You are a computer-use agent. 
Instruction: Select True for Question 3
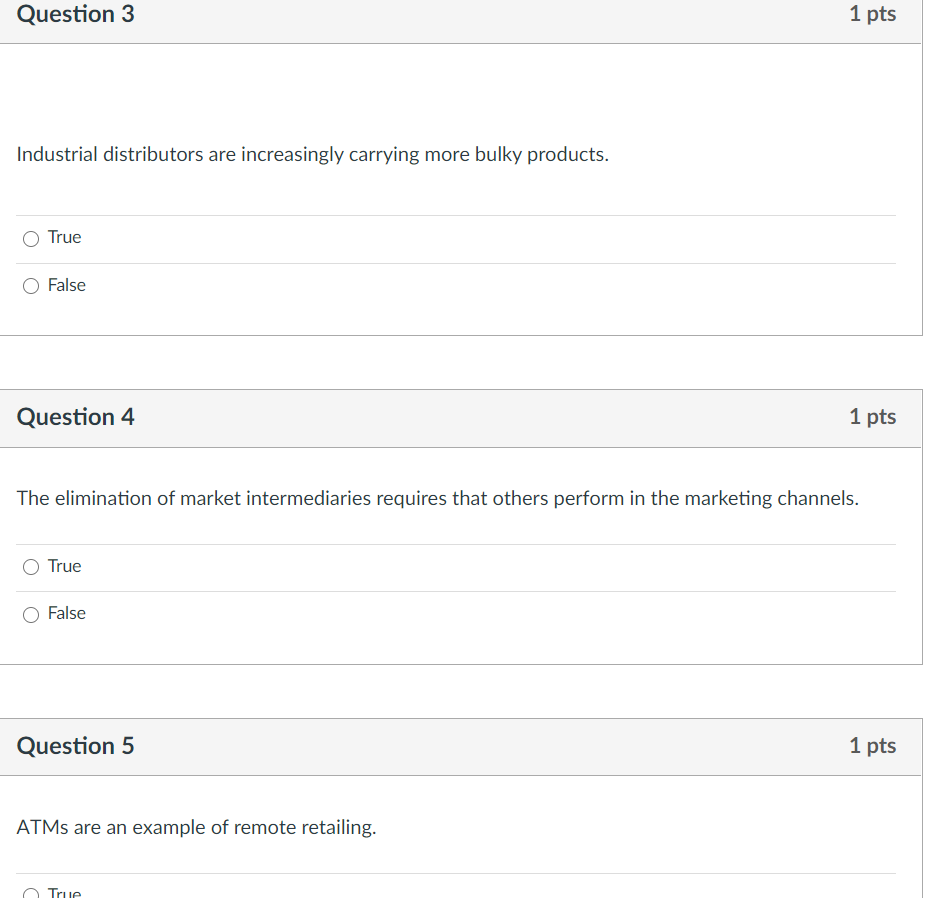31,238
